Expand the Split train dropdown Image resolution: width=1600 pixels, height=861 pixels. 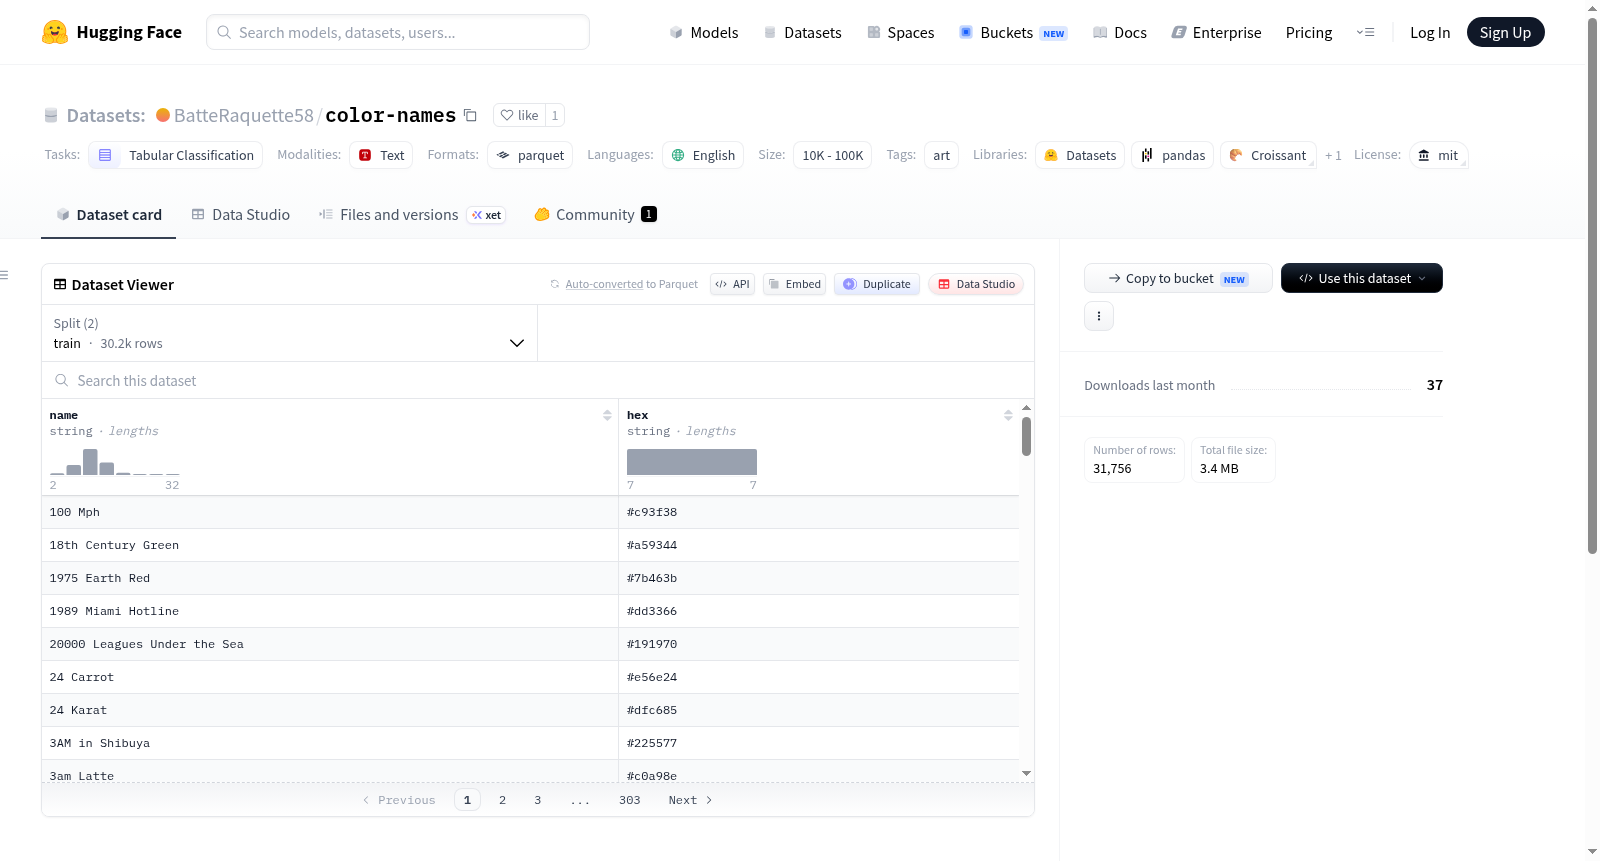click(289, 333)
